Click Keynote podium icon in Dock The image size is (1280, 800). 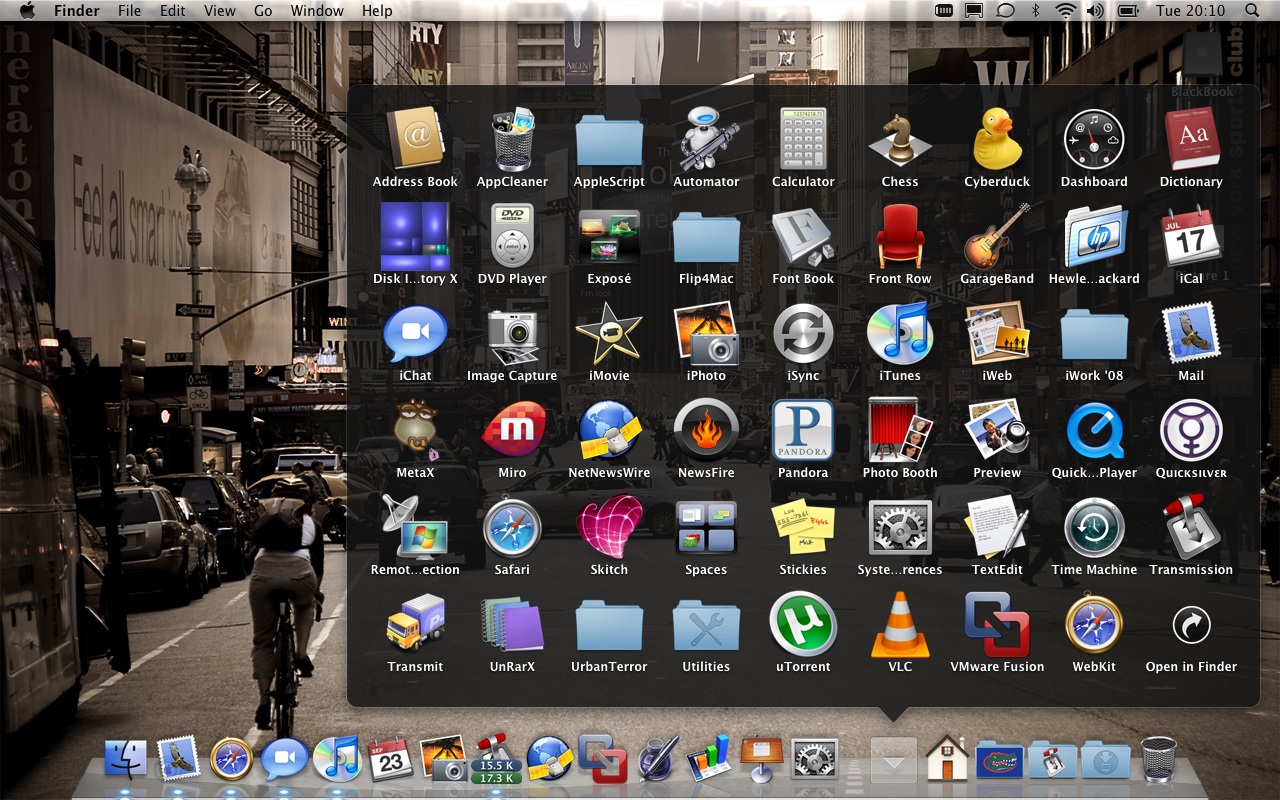coord(762,759)
